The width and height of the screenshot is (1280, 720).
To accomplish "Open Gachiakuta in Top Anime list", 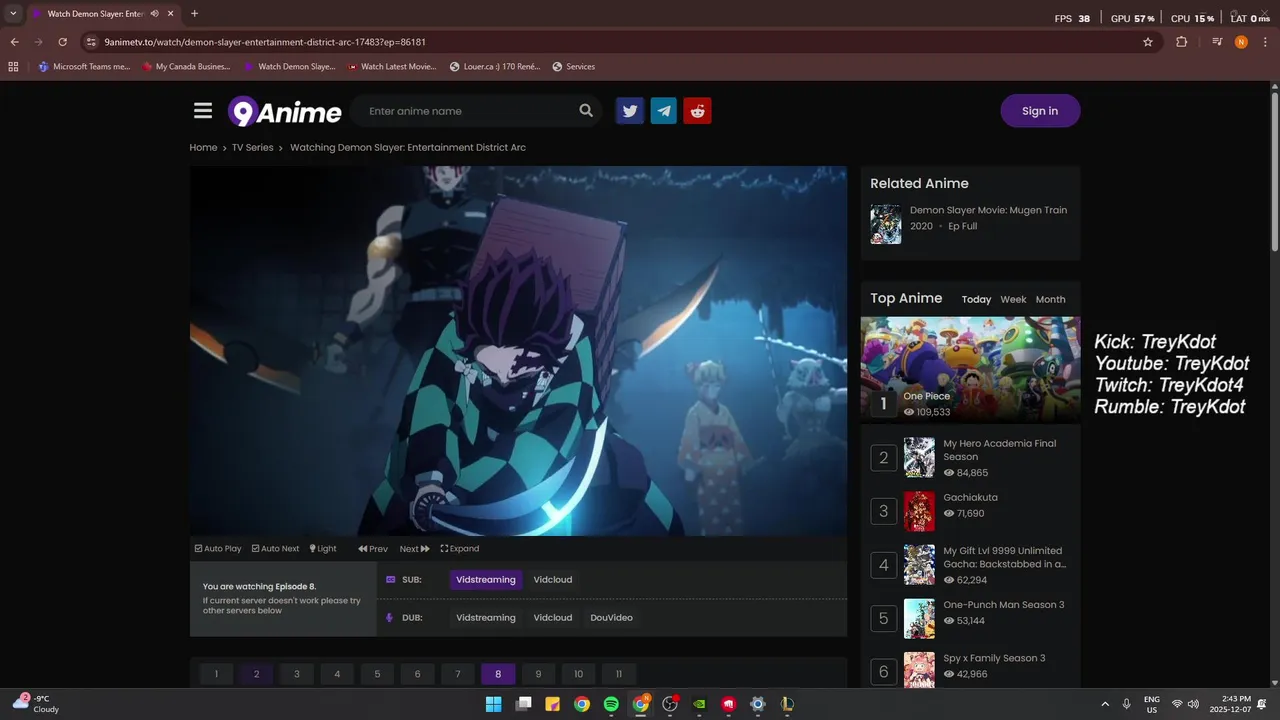I will 970,497.
